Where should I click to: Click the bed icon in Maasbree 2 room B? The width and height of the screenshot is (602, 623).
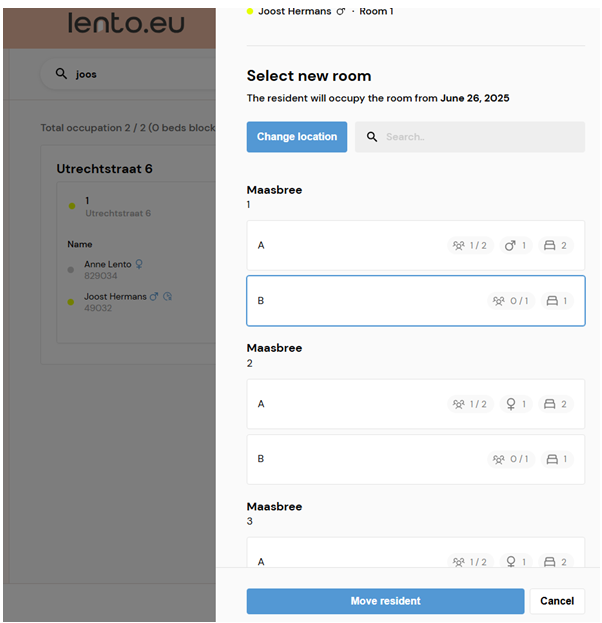(x=552, y=459)
